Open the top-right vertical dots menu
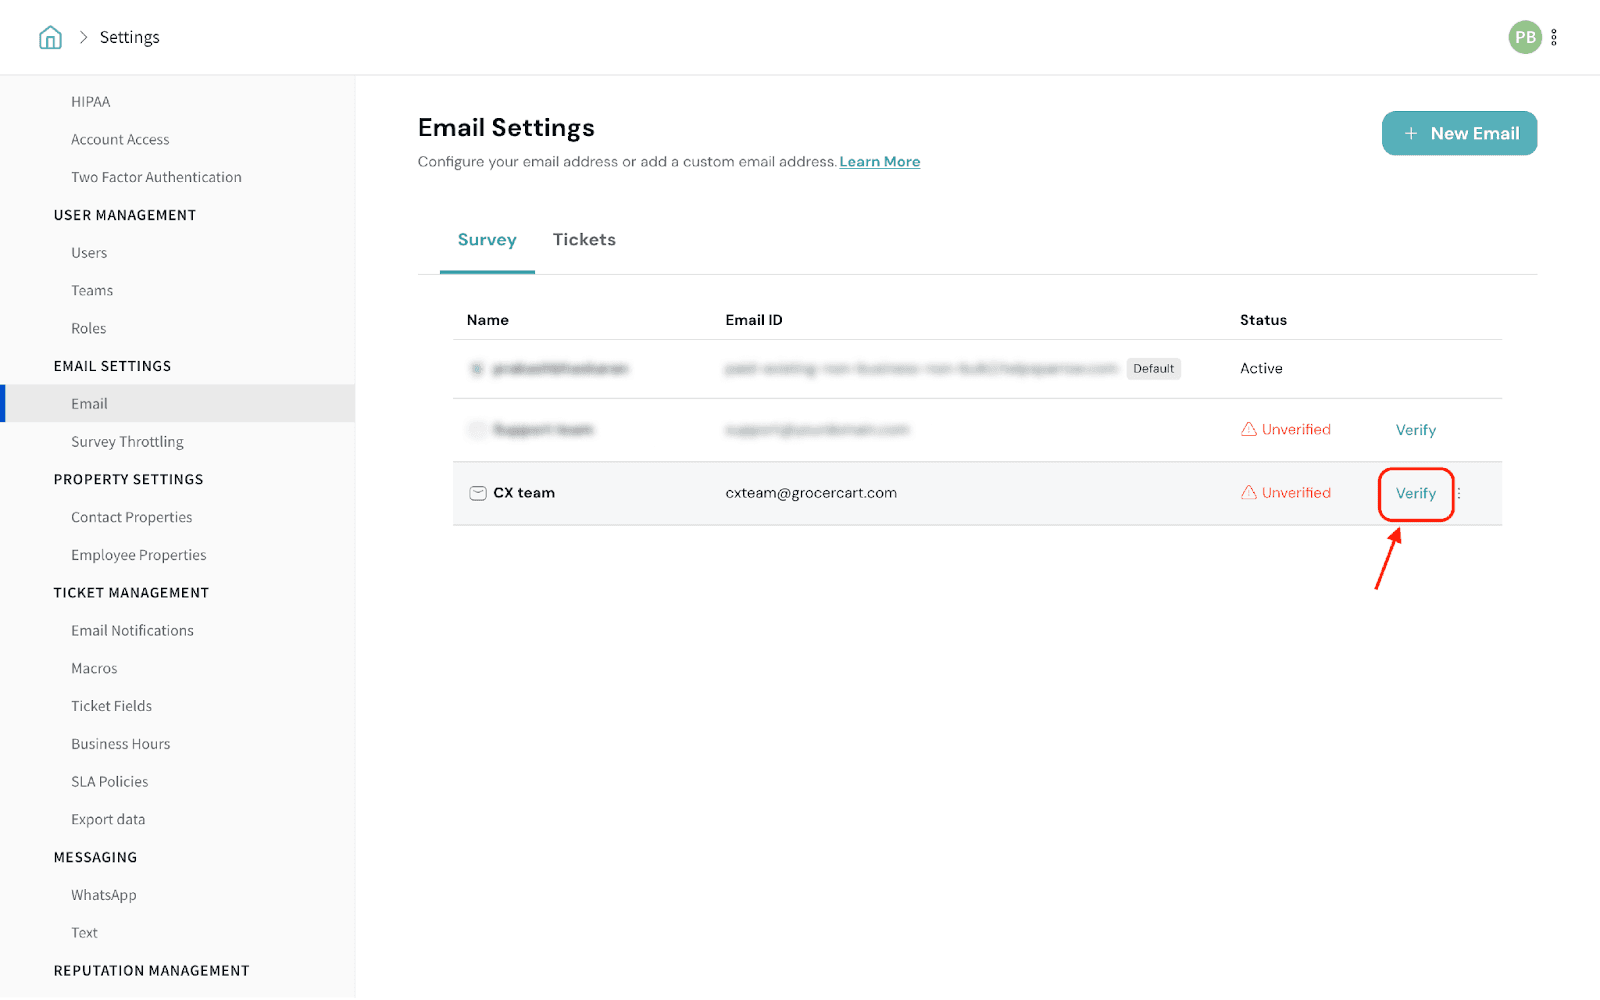Screen dimensions: 1600x1000 coord(1554,38)
